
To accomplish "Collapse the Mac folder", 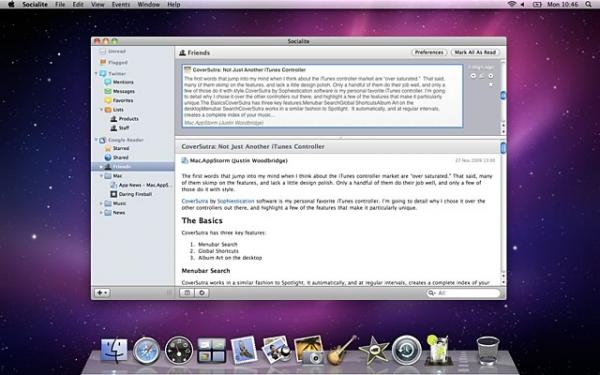I will pyautogui.click(x=101, y=176).
